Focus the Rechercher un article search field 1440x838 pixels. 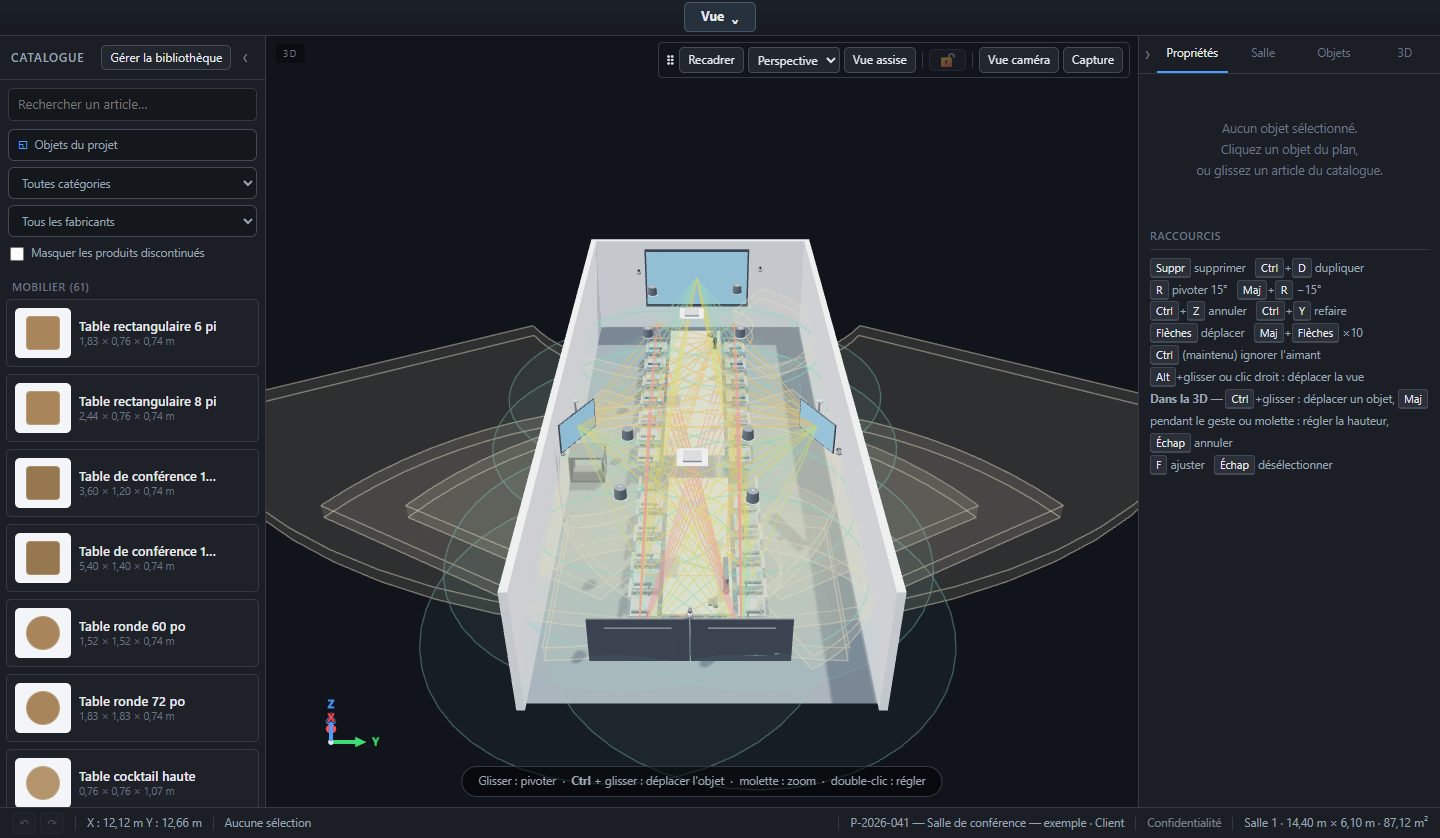click(x=132, y=104)
